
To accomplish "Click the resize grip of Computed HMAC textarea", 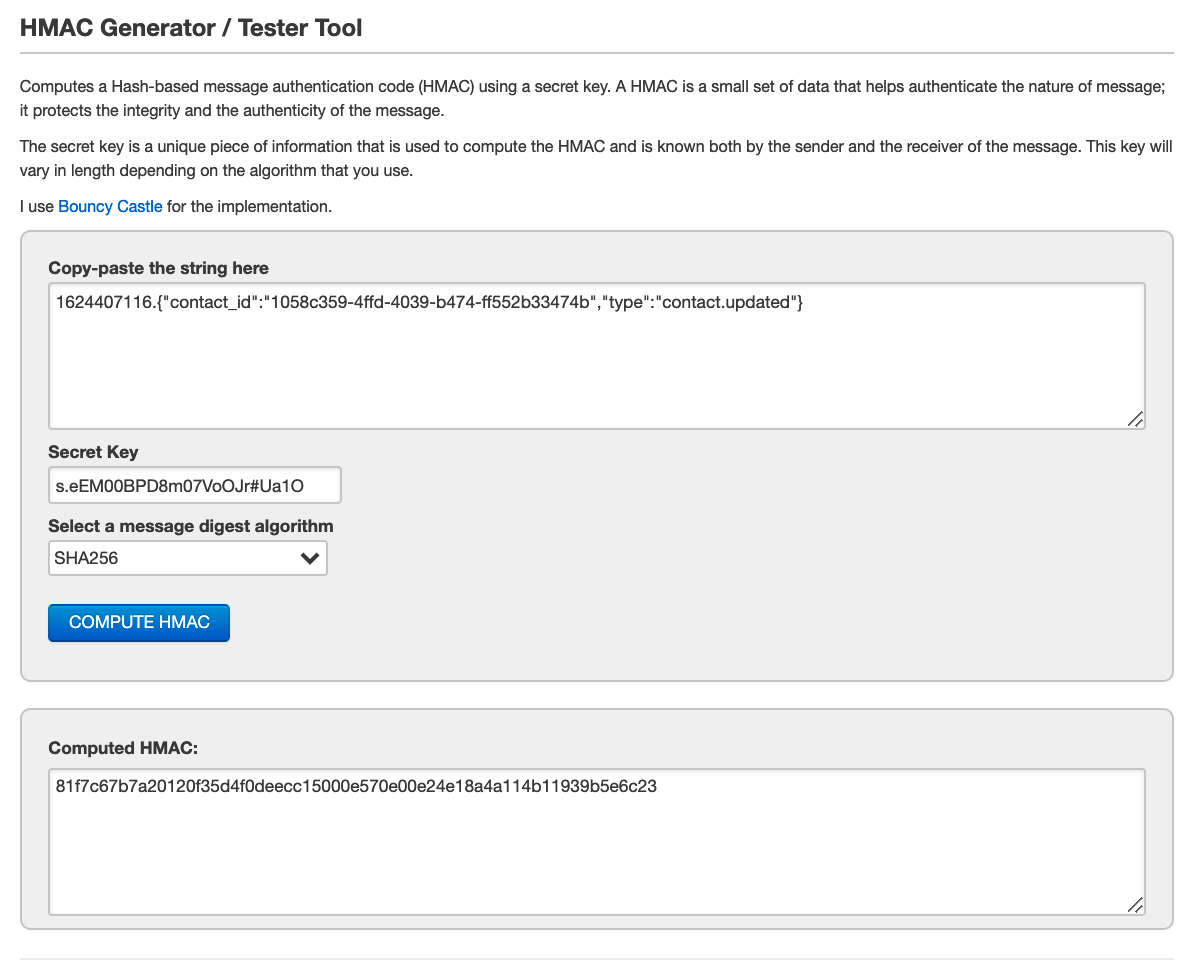I will [1135, 904].
